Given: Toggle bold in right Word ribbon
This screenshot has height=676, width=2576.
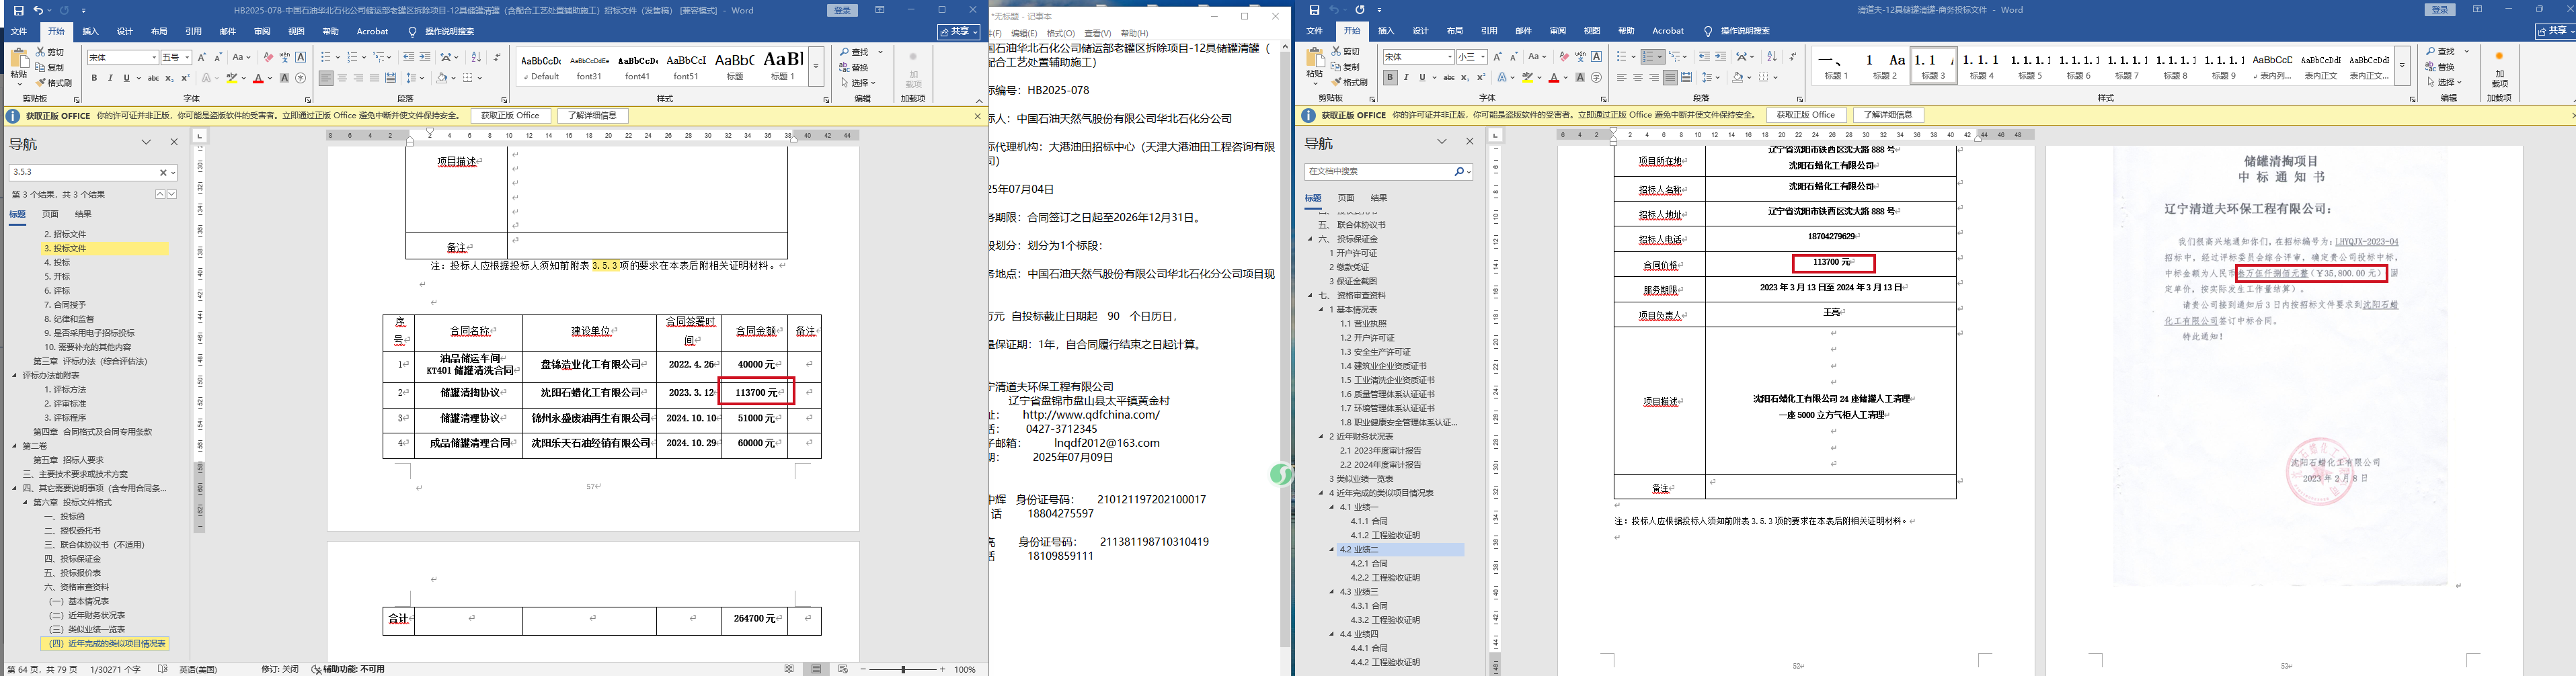Looking at the screenshot, I should tap(1390, 78).
